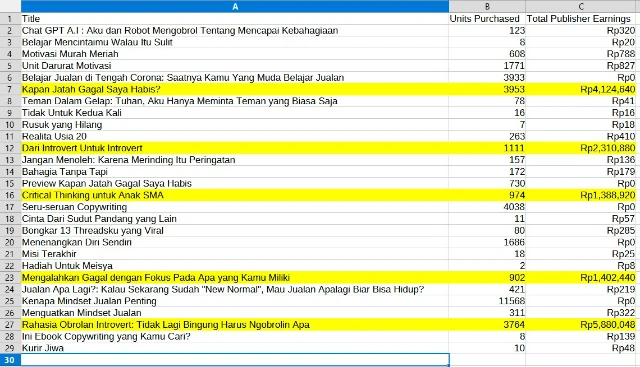Select earnings cell Rp48

tap(582, 348)
